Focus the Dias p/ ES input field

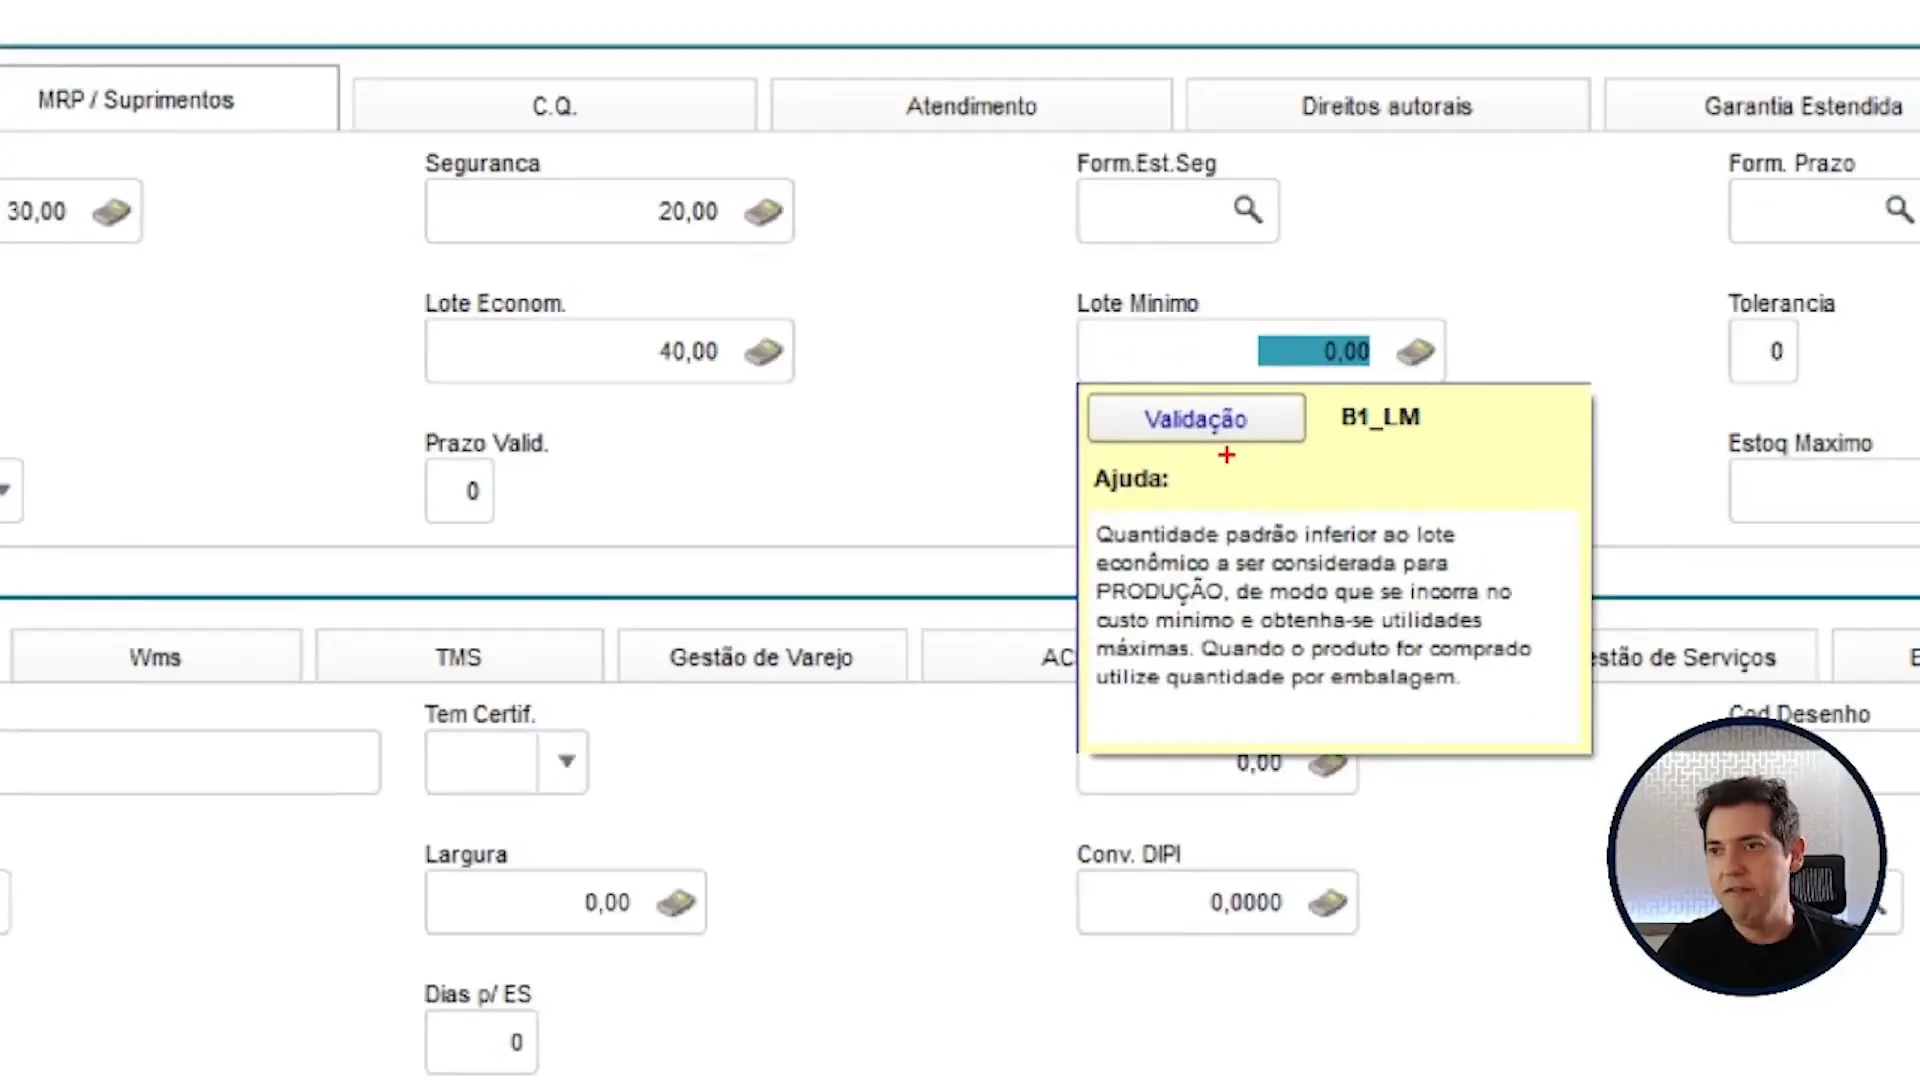(x=481, y=1042)
